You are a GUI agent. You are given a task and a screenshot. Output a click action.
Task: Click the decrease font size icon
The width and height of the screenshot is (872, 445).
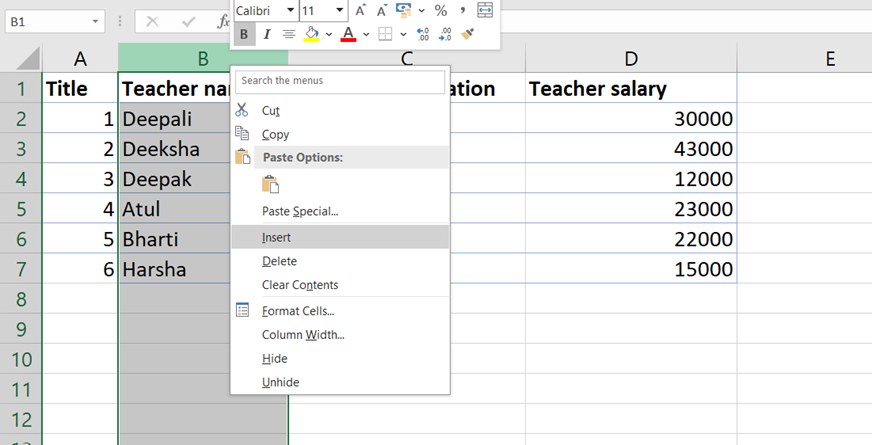pyautogui.click(x=383, y=10)
